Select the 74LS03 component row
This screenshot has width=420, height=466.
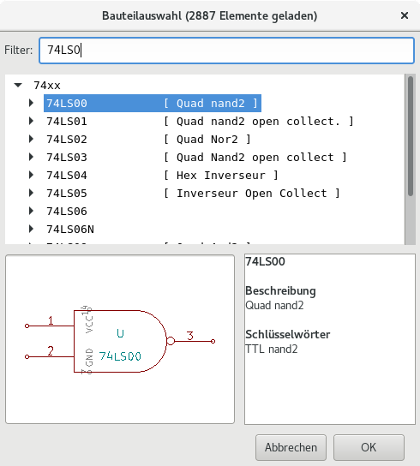pos(196,157)
